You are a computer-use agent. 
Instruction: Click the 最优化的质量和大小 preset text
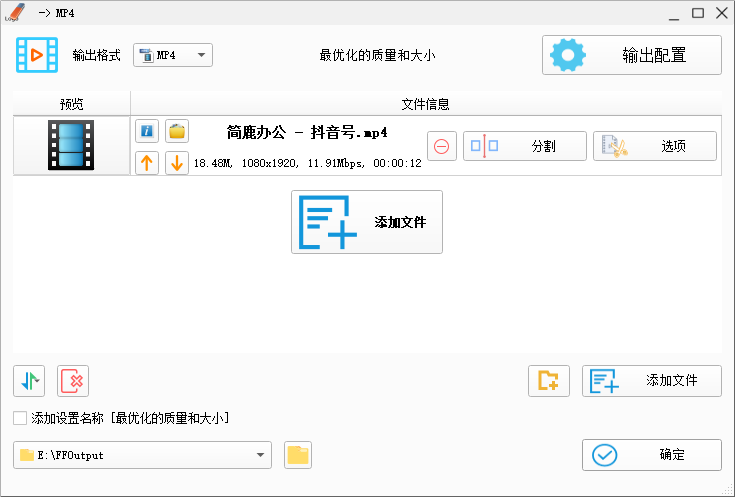click(377, 55)
